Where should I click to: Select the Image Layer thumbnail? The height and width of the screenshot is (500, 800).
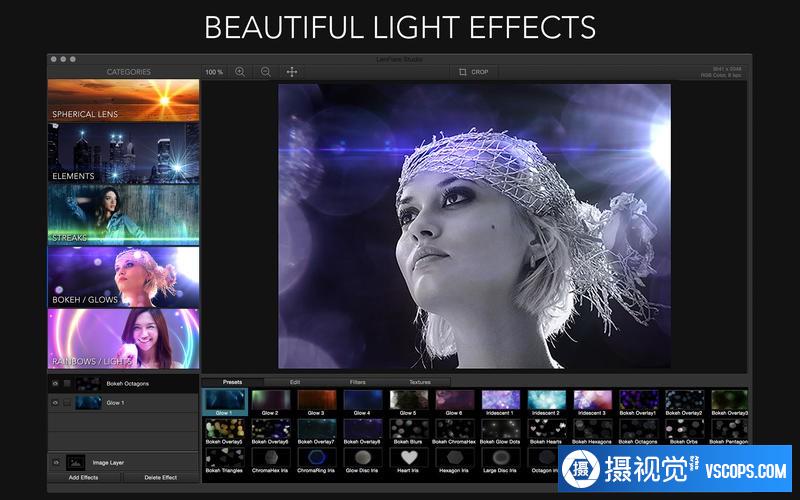click(x=76, y=462)
